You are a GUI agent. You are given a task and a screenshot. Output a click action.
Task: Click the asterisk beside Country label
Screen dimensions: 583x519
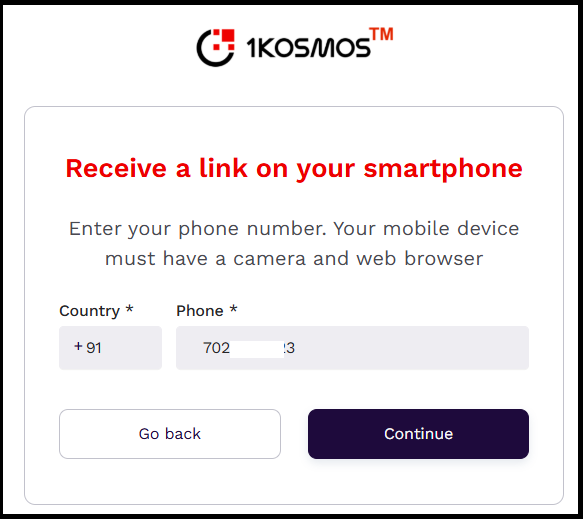pos(129,309)
